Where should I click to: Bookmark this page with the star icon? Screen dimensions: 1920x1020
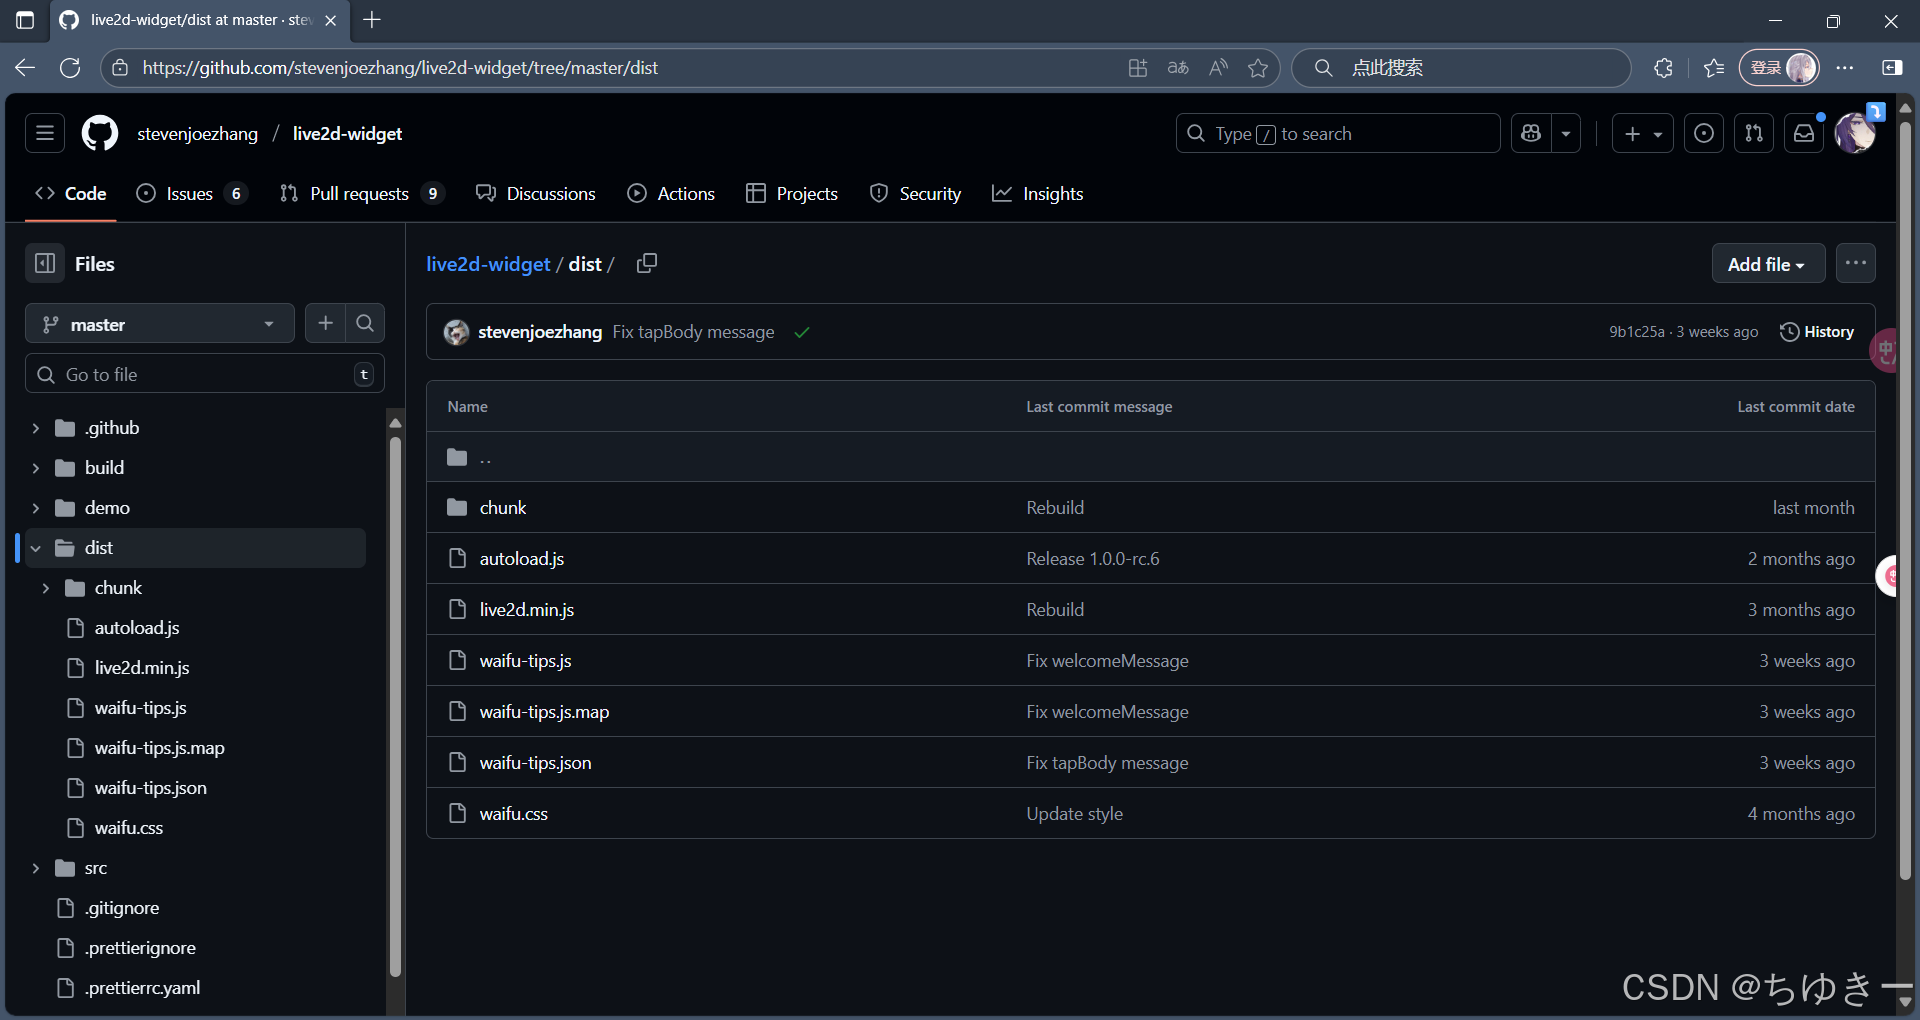[1258, 68]
